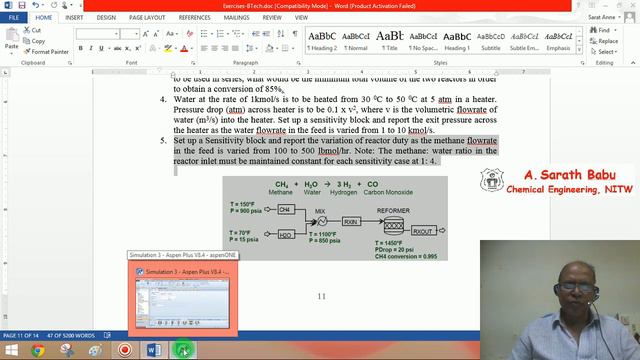Apply the Heading 2 style

point(322,41)
